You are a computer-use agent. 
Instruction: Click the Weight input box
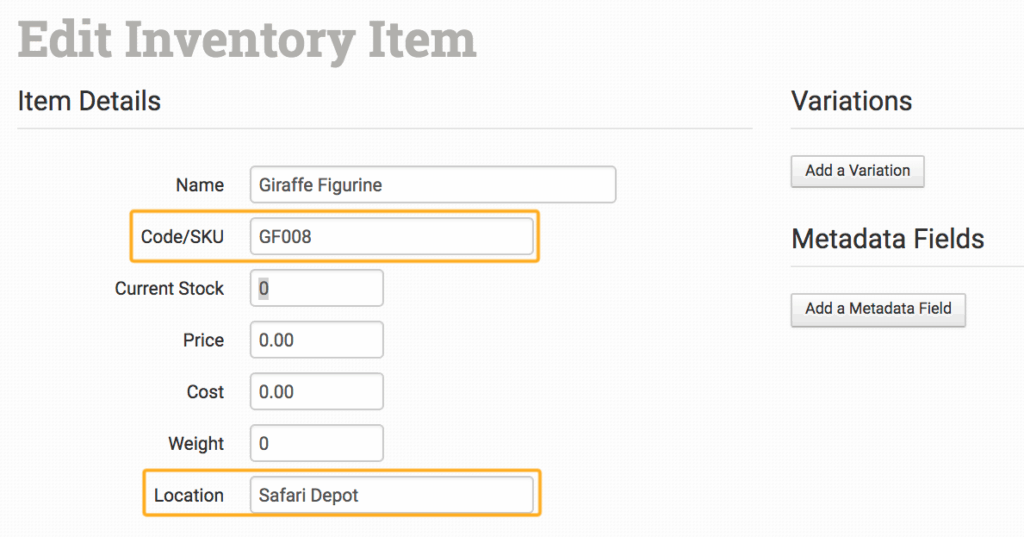point(316,444)
